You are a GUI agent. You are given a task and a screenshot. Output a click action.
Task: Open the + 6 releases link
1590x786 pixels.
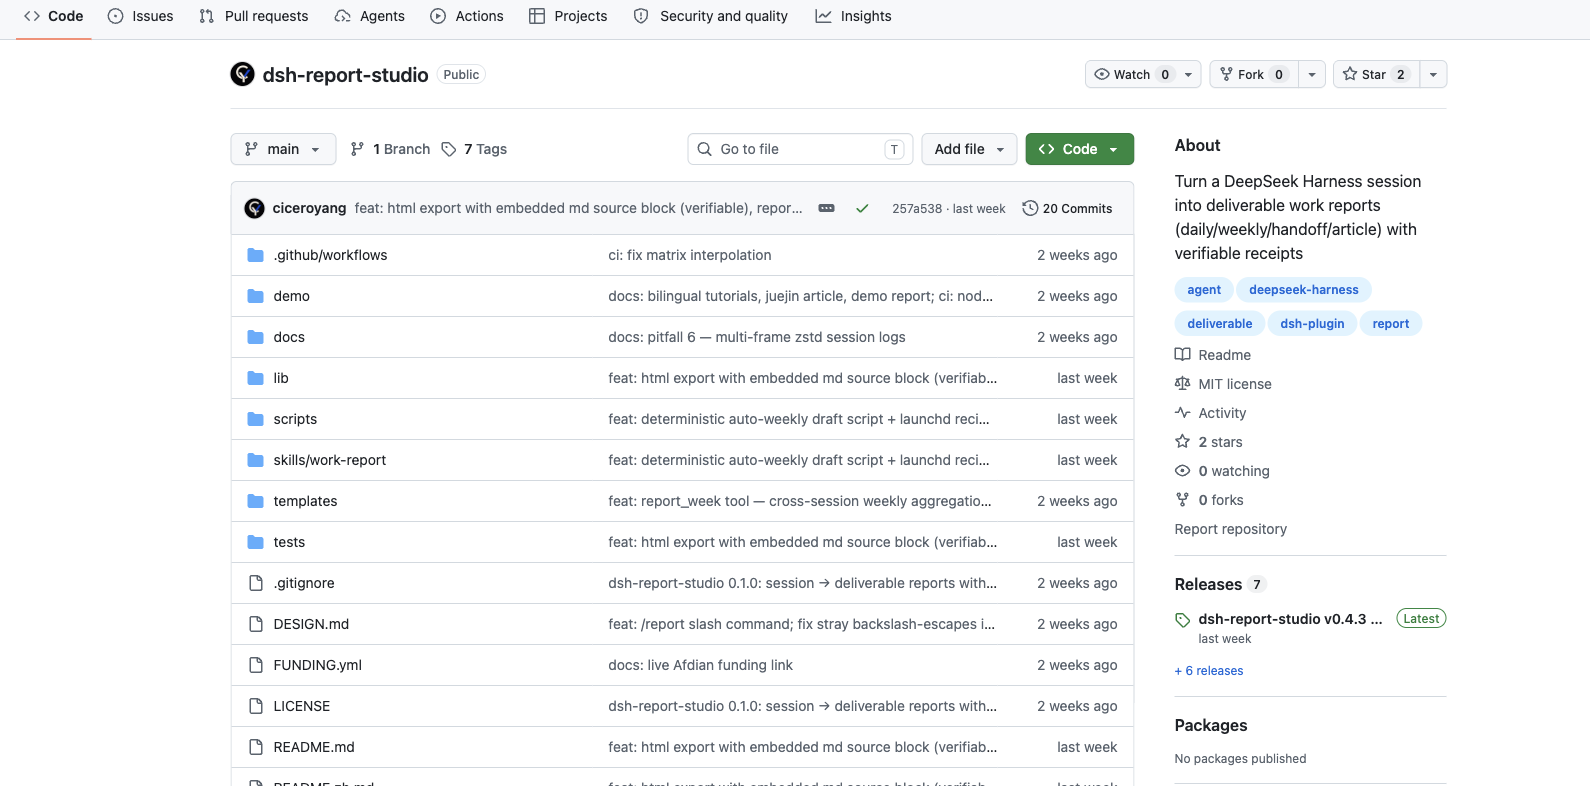coord(1209,671)
